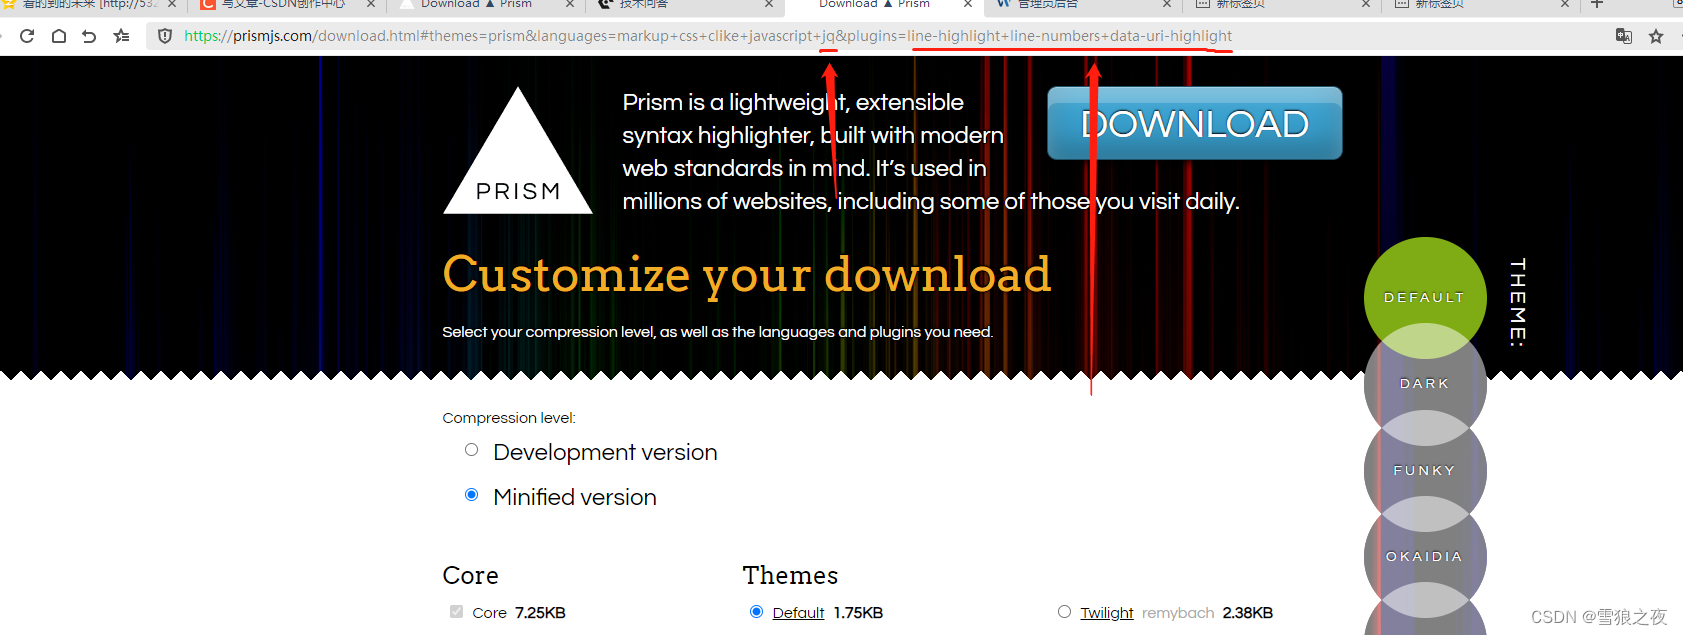Choose the Twilight theme radio button

pyautogui.click(x=1064, y=612)
